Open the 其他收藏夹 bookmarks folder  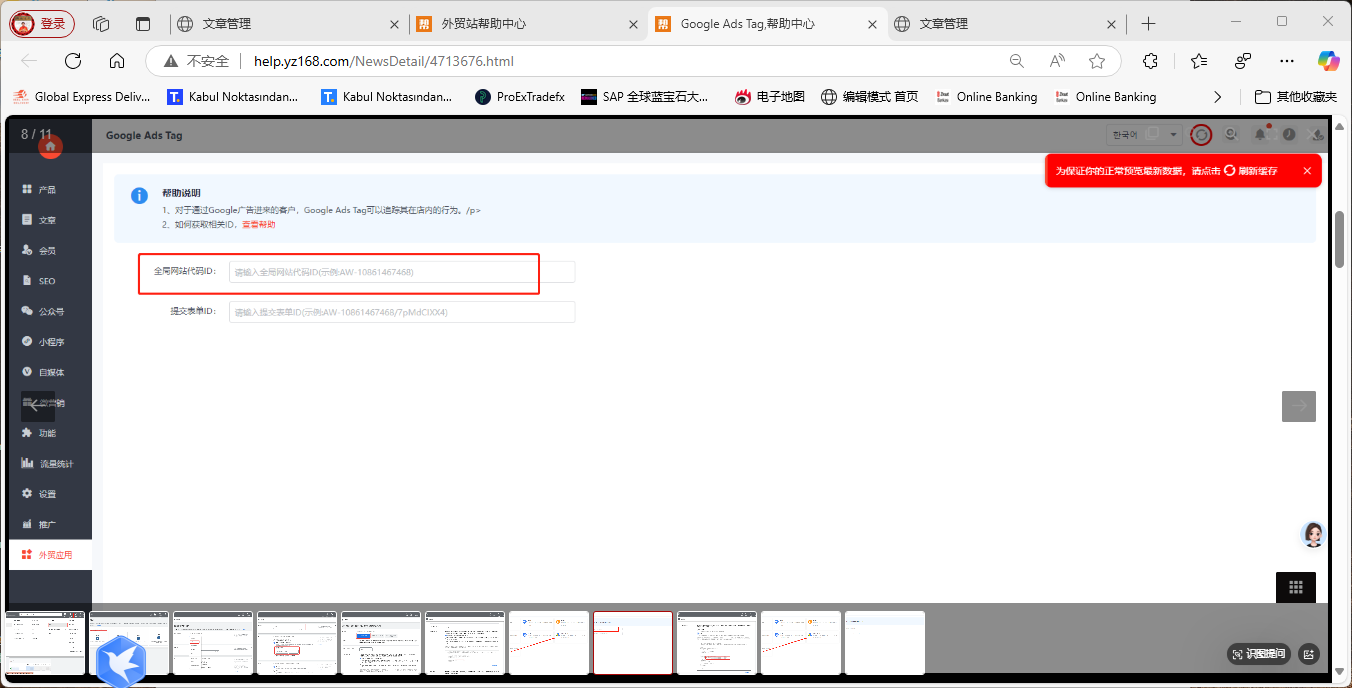click(x=1296, y=97)
